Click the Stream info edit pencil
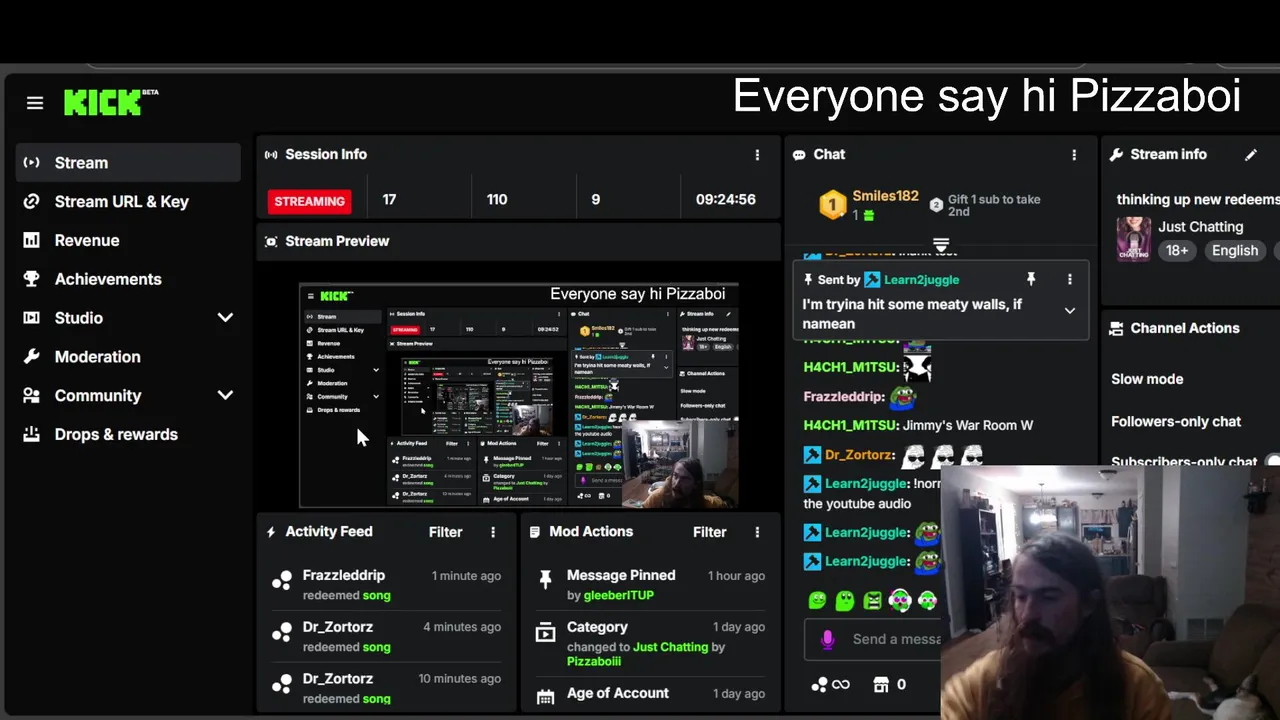Viewport: 1280px width, 720px height. pyautogui.click(x=1250, y=155)
